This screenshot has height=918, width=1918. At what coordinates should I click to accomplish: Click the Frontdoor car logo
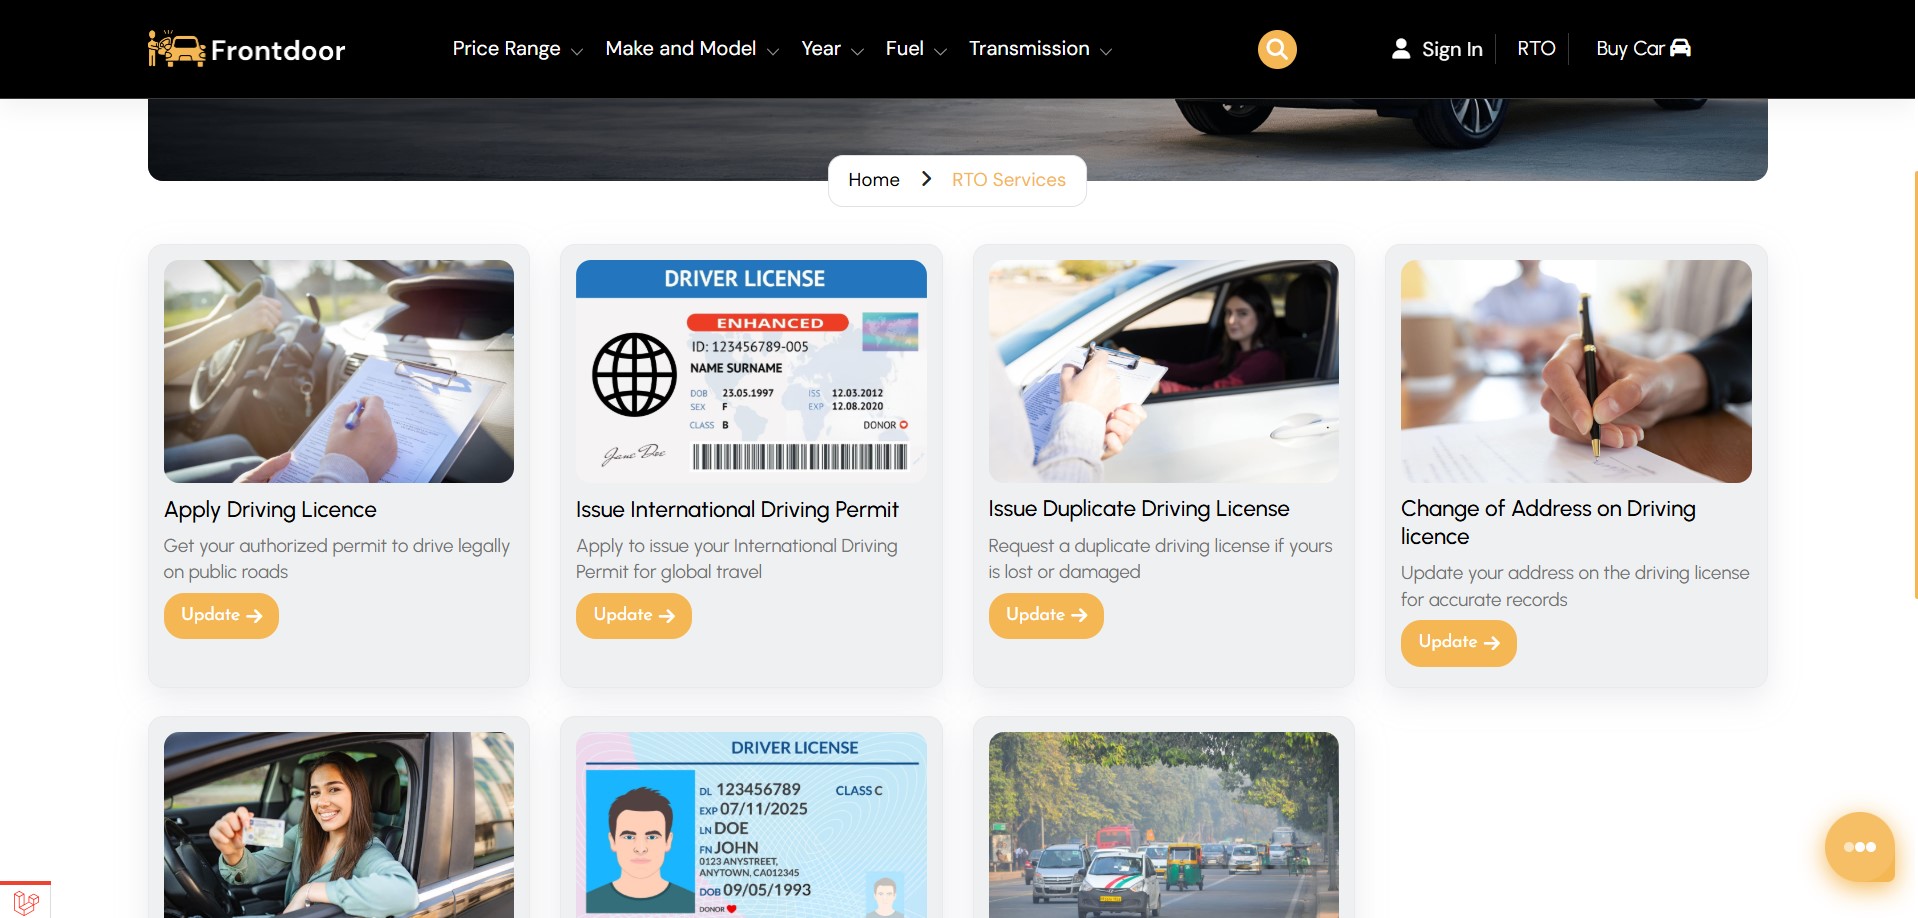click(x=176, y=49)
